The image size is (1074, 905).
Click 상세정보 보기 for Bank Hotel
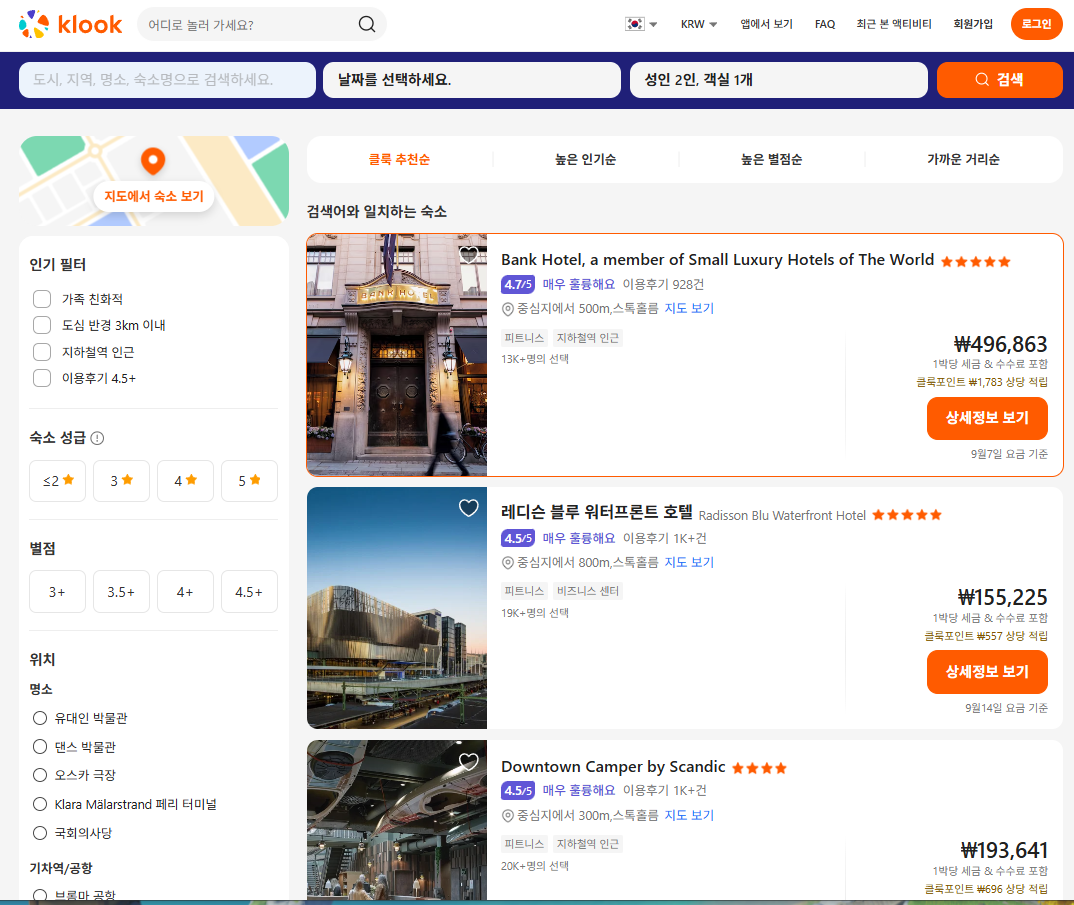(987, 418)
